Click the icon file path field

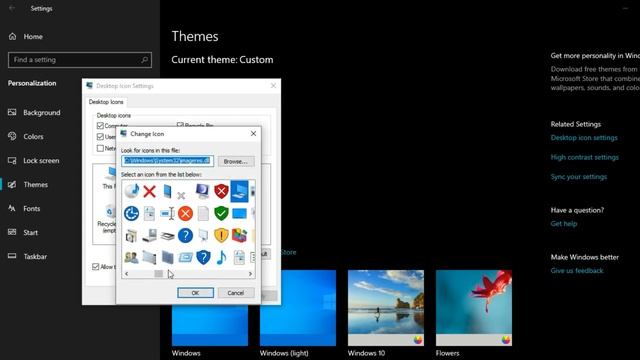(x=167, y=161)
